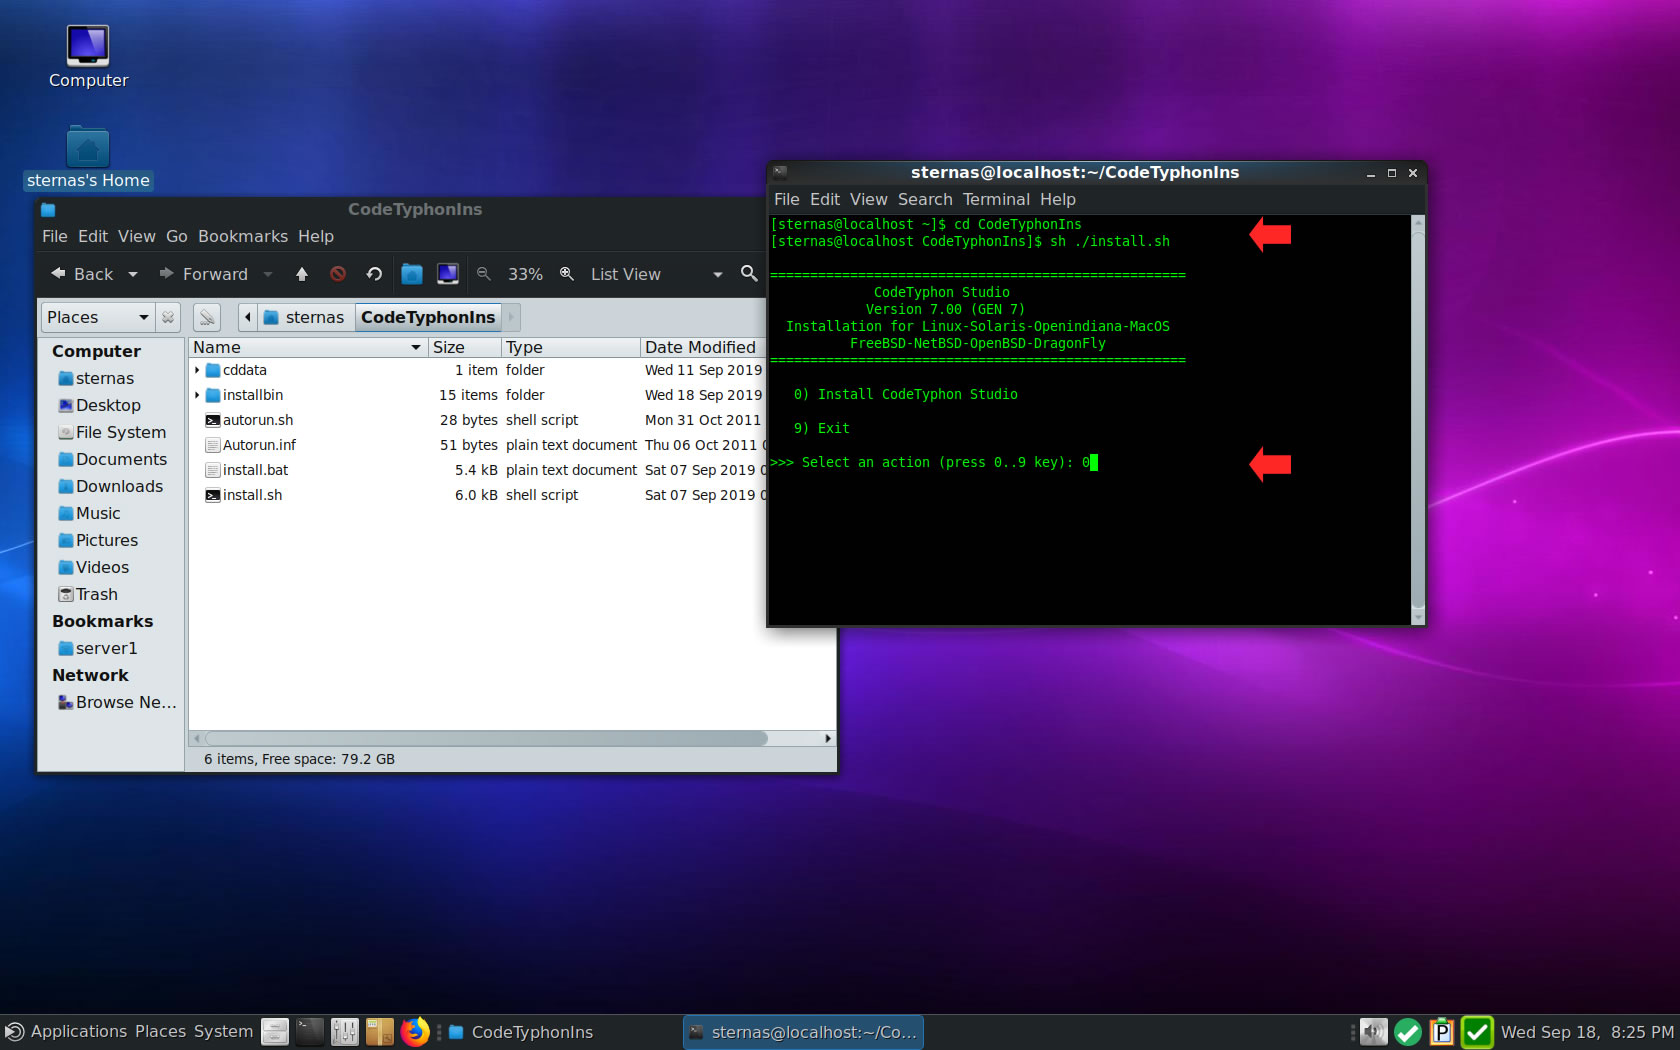Sort by Size column header
This screenshot has width=1680, height=1050.
pyautogui.click(x=465, y=347)
